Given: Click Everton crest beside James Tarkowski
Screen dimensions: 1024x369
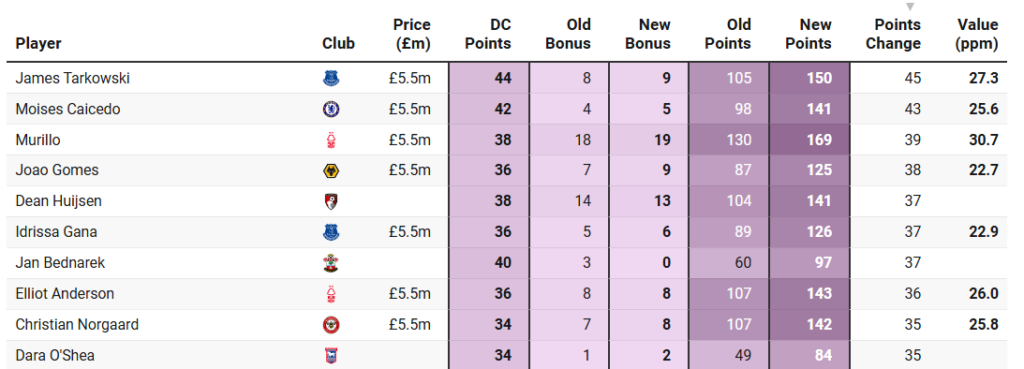Looking at the screenshot, I should (331, 78).
